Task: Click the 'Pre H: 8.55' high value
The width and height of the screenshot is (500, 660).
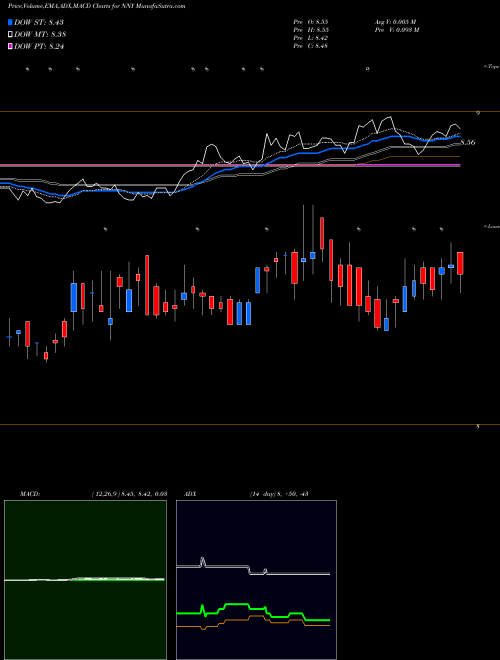Action: pyautogui.click(x=311, y=30)
